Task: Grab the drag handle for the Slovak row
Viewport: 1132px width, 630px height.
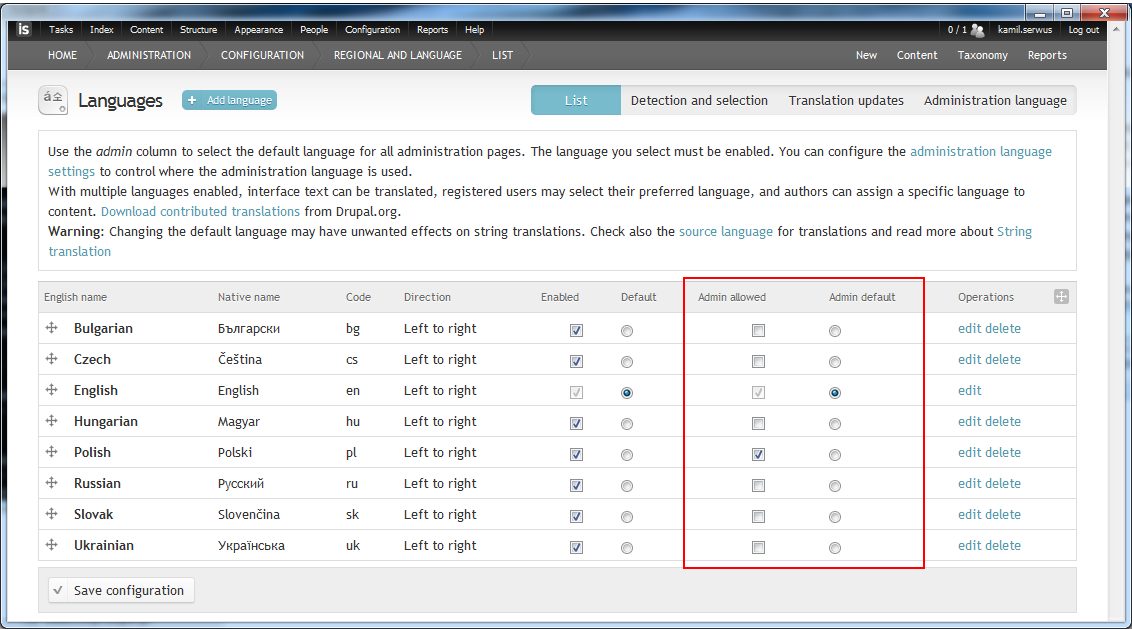Action: 52,514
